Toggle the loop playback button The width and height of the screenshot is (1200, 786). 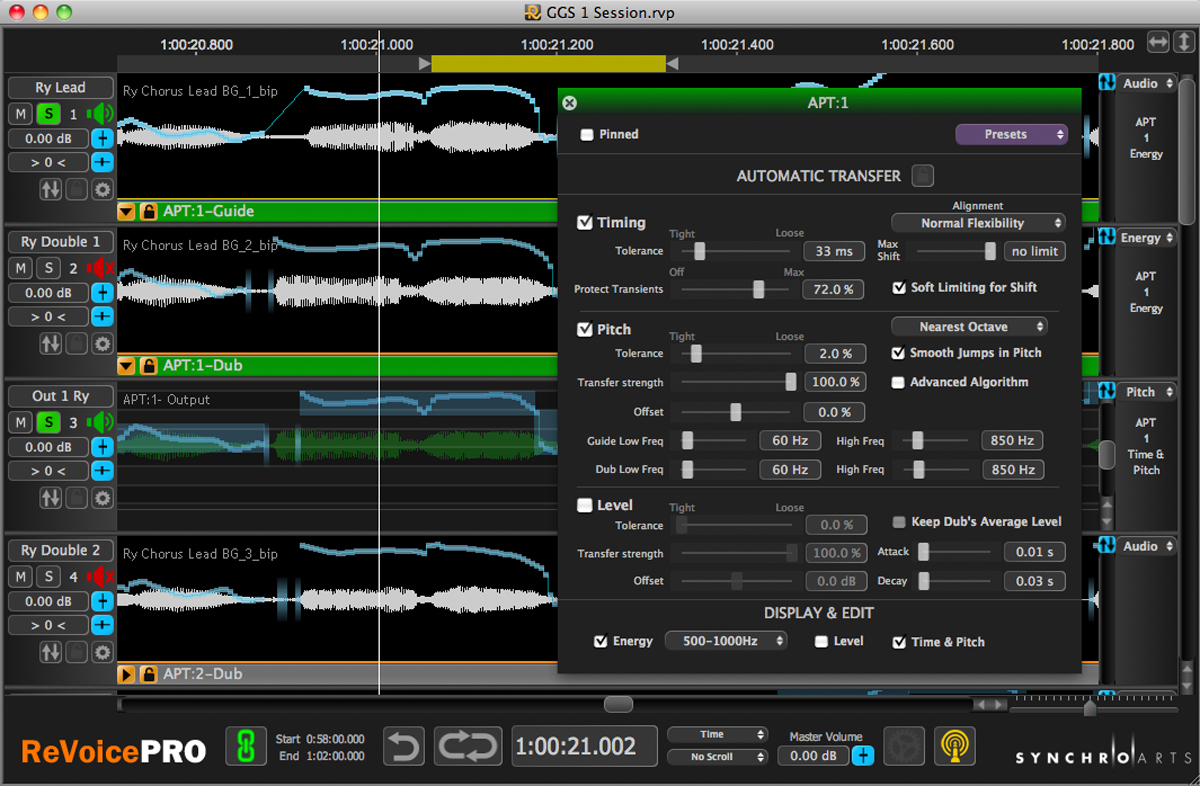pos(468,747)
